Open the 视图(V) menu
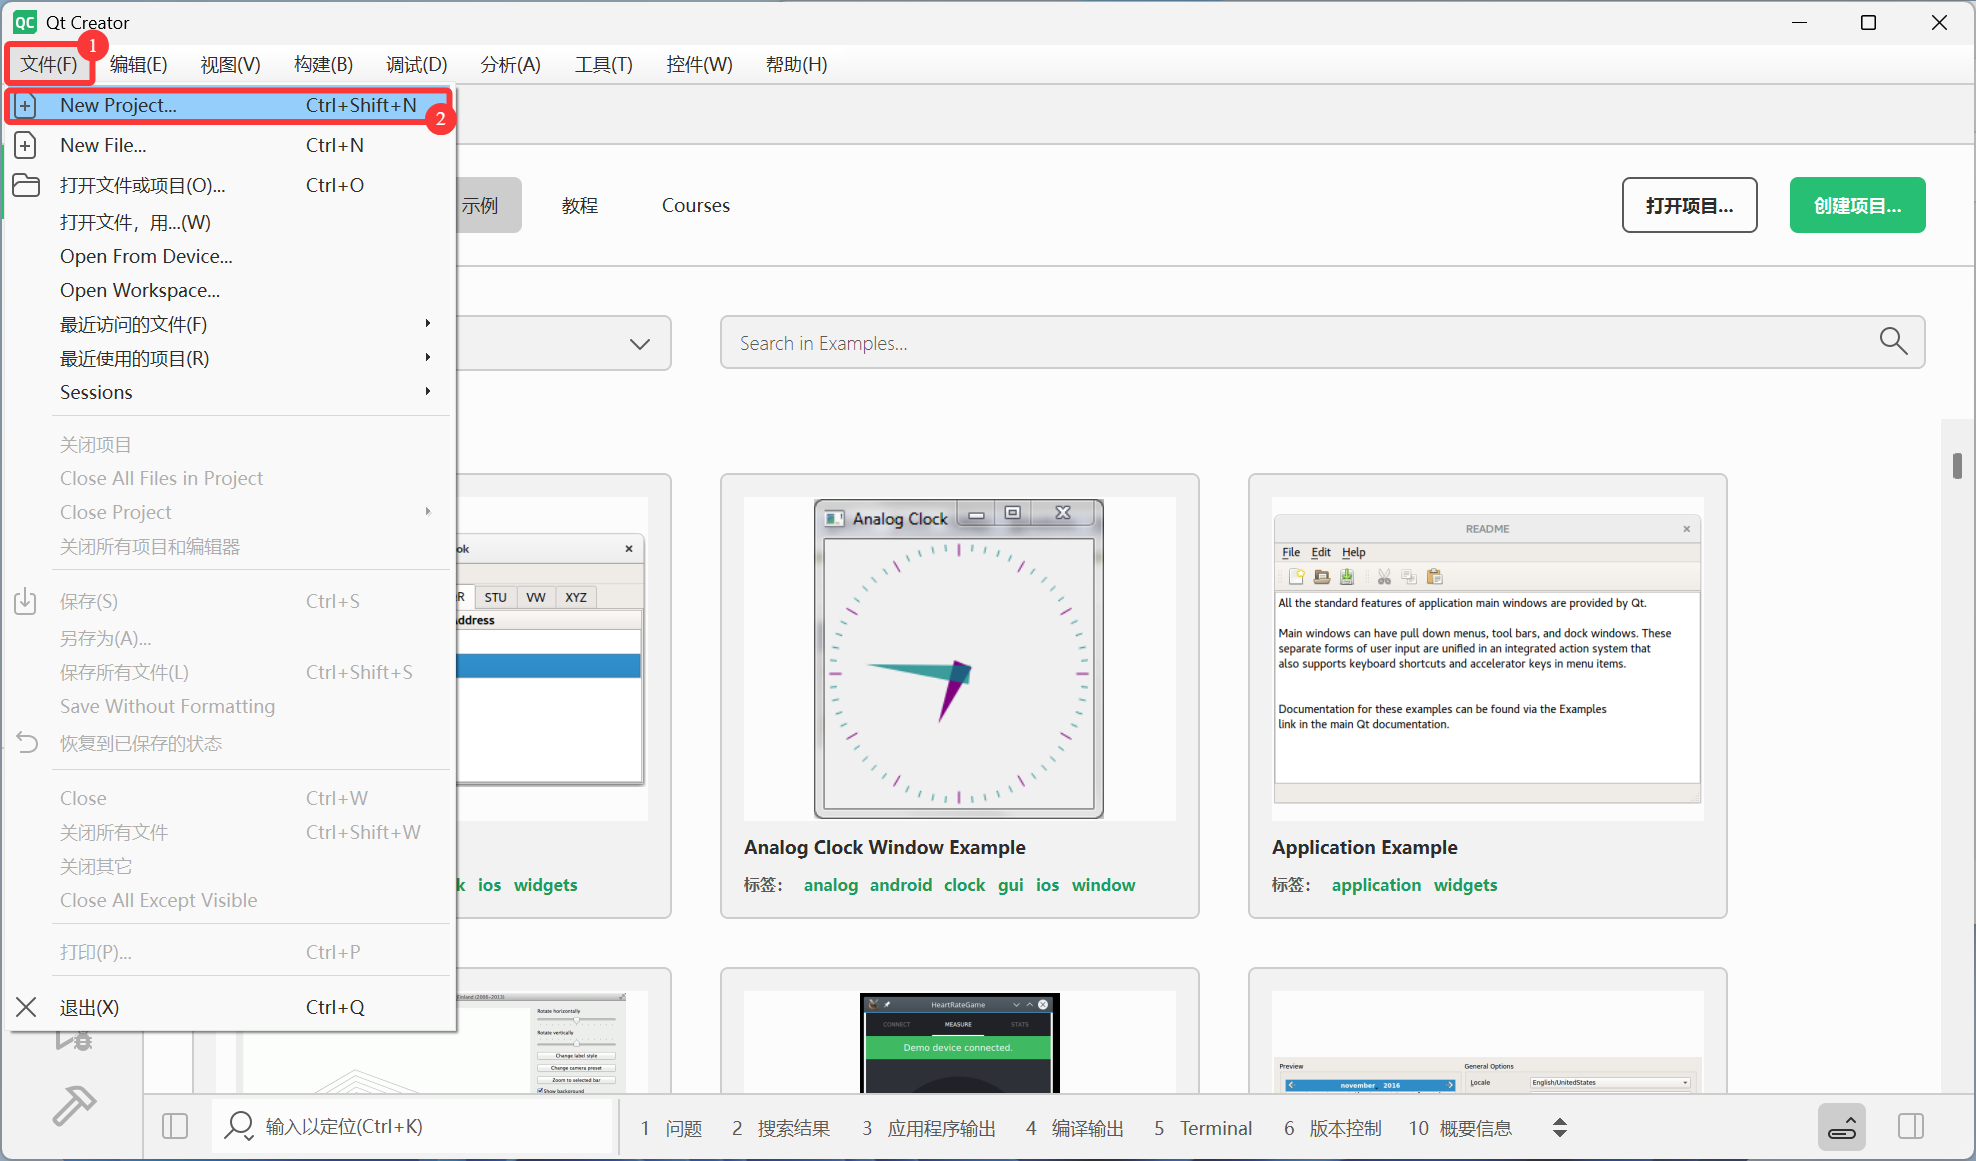Image resolution: width=1976 pixels, height=1161 pixels. point(230,64)
